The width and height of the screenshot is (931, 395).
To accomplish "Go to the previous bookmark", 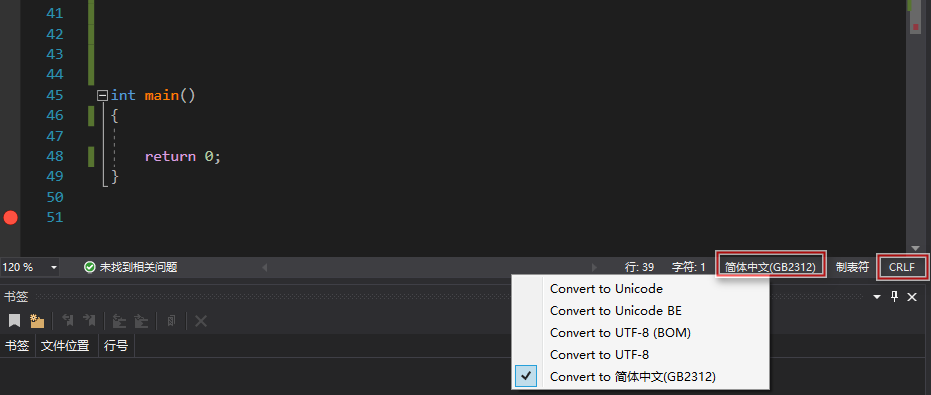I will [x=68, y=321].
